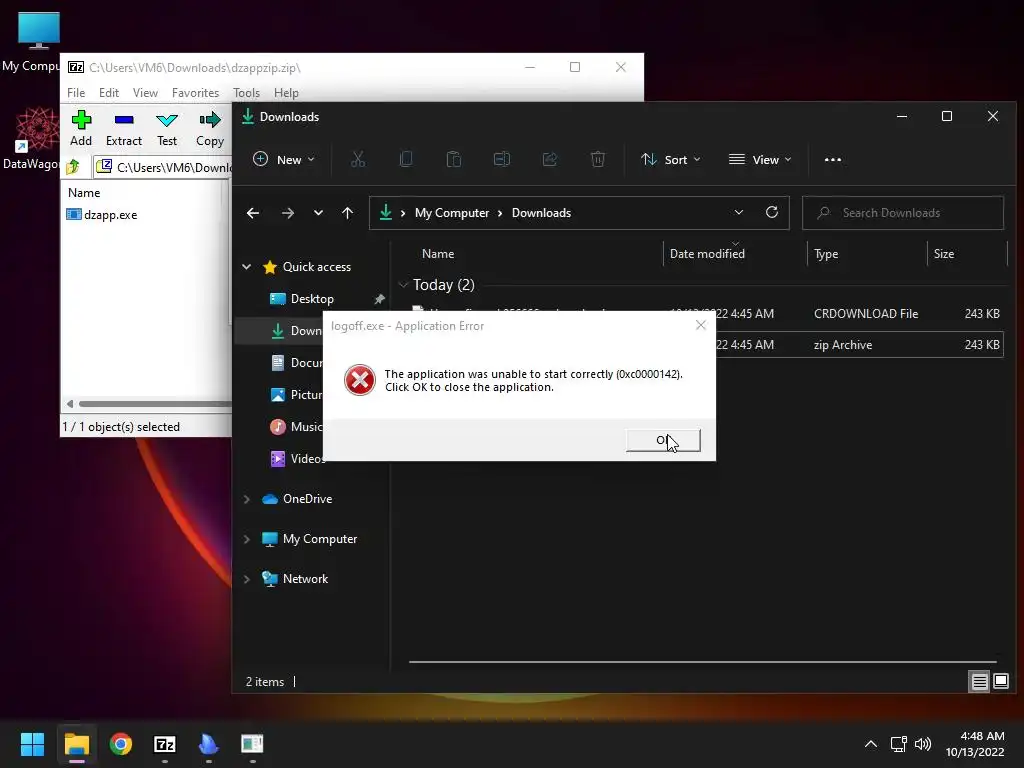Refresh the Downloads folder

click(772, 212)
